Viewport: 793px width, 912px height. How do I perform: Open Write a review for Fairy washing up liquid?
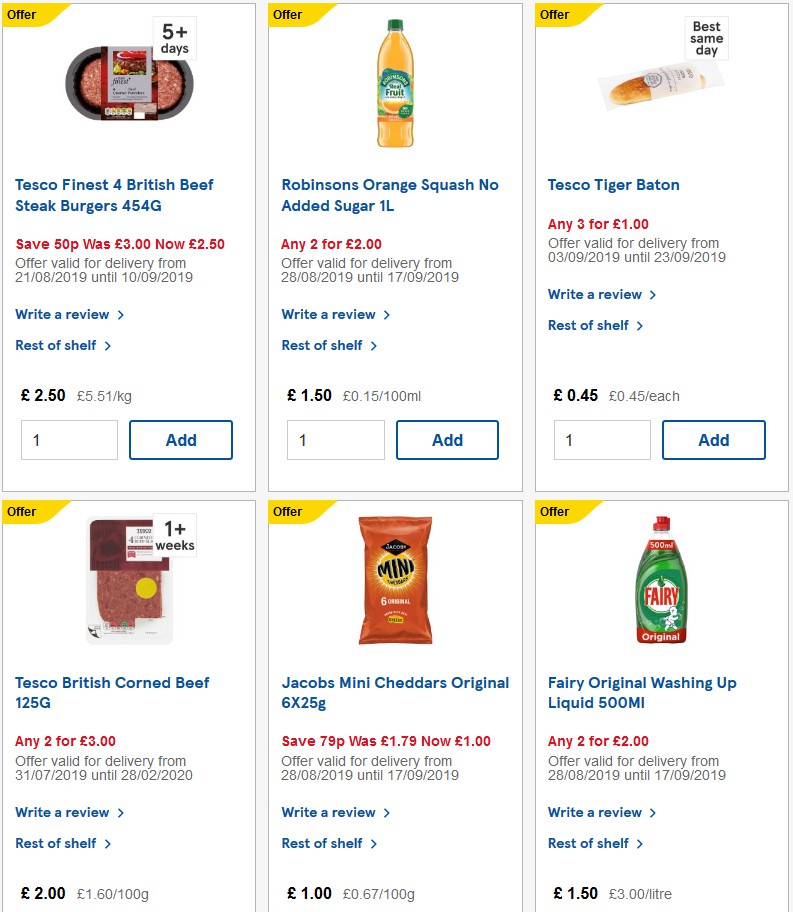click(x=595, y=812)
